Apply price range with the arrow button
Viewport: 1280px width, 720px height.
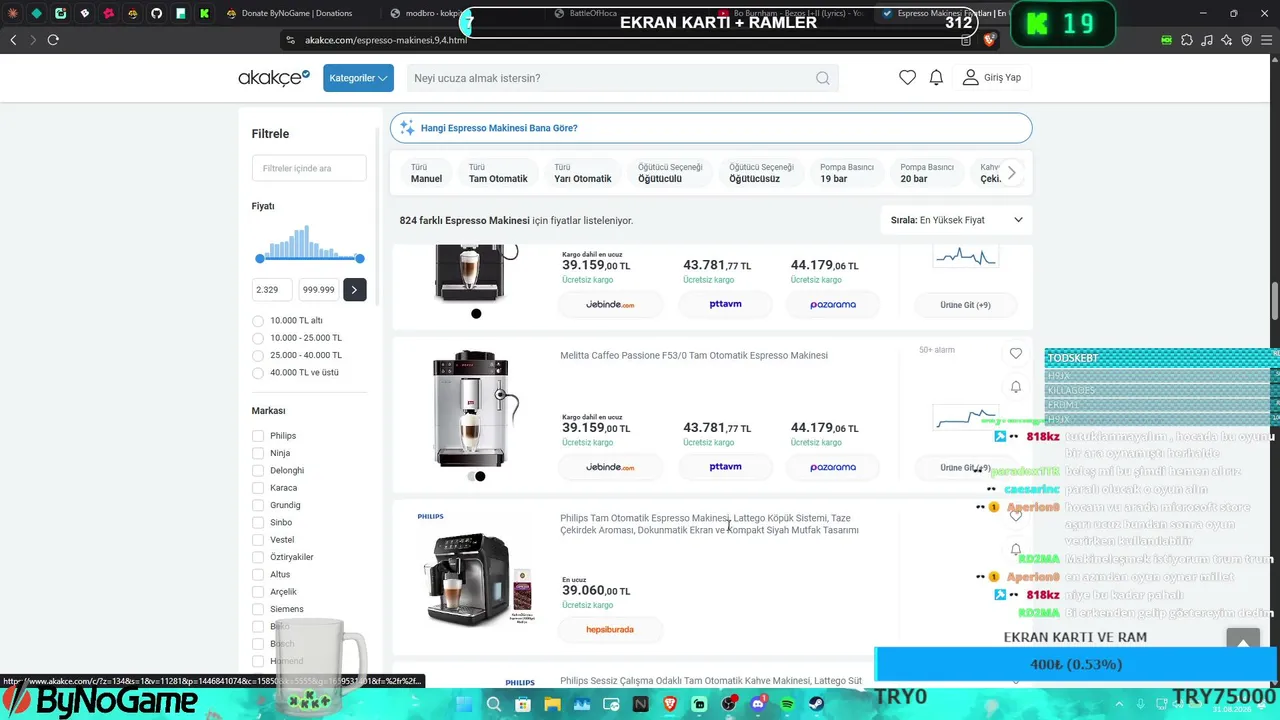[354, 290]
